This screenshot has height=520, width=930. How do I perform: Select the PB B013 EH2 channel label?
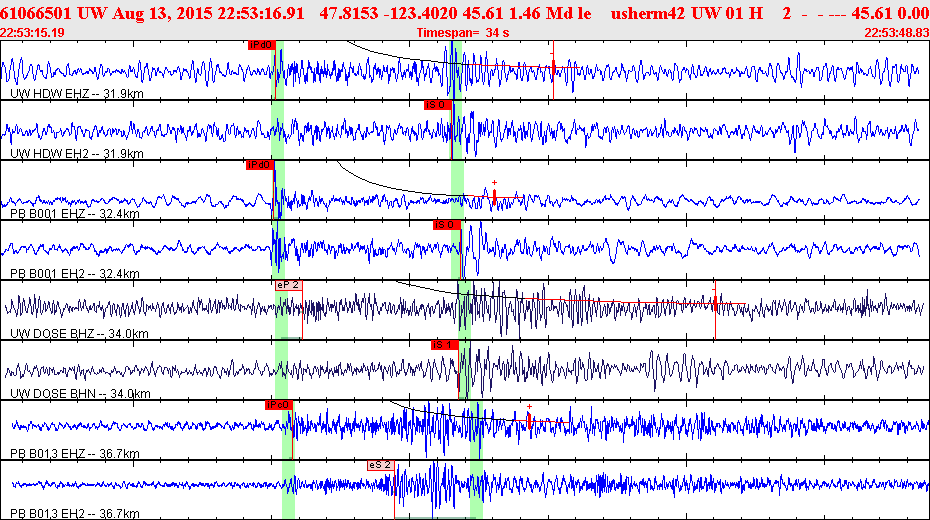(x=75, y=513)
